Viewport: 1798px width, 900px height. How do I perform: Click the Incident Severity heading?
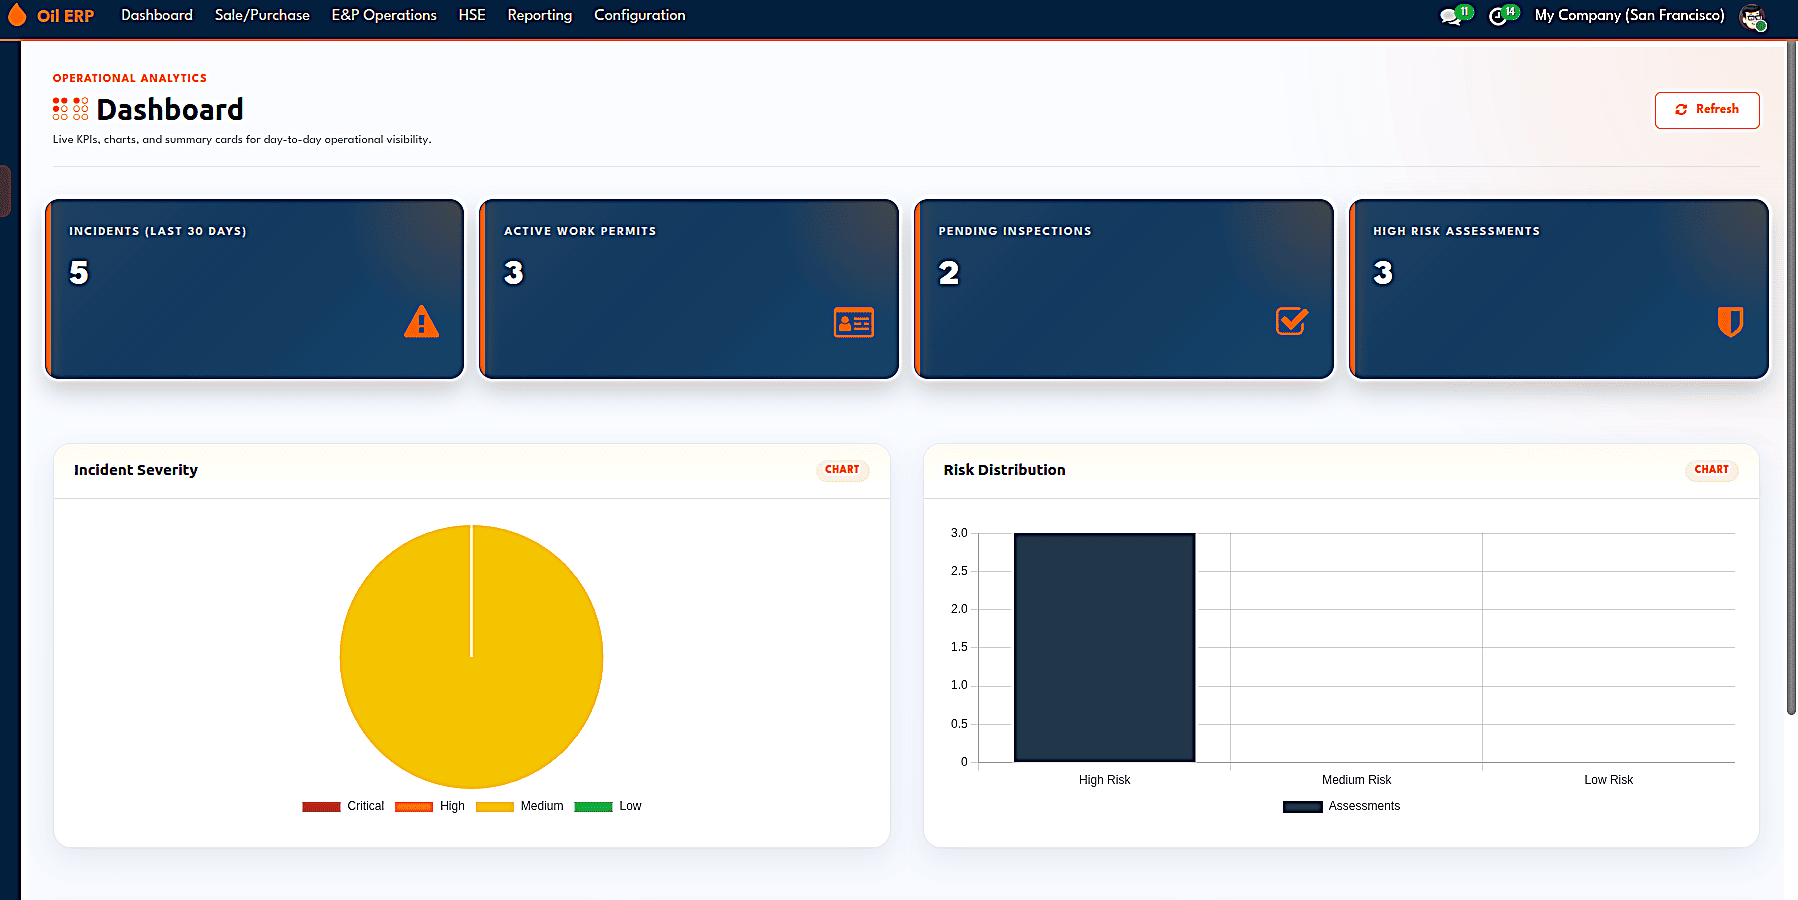136,470
